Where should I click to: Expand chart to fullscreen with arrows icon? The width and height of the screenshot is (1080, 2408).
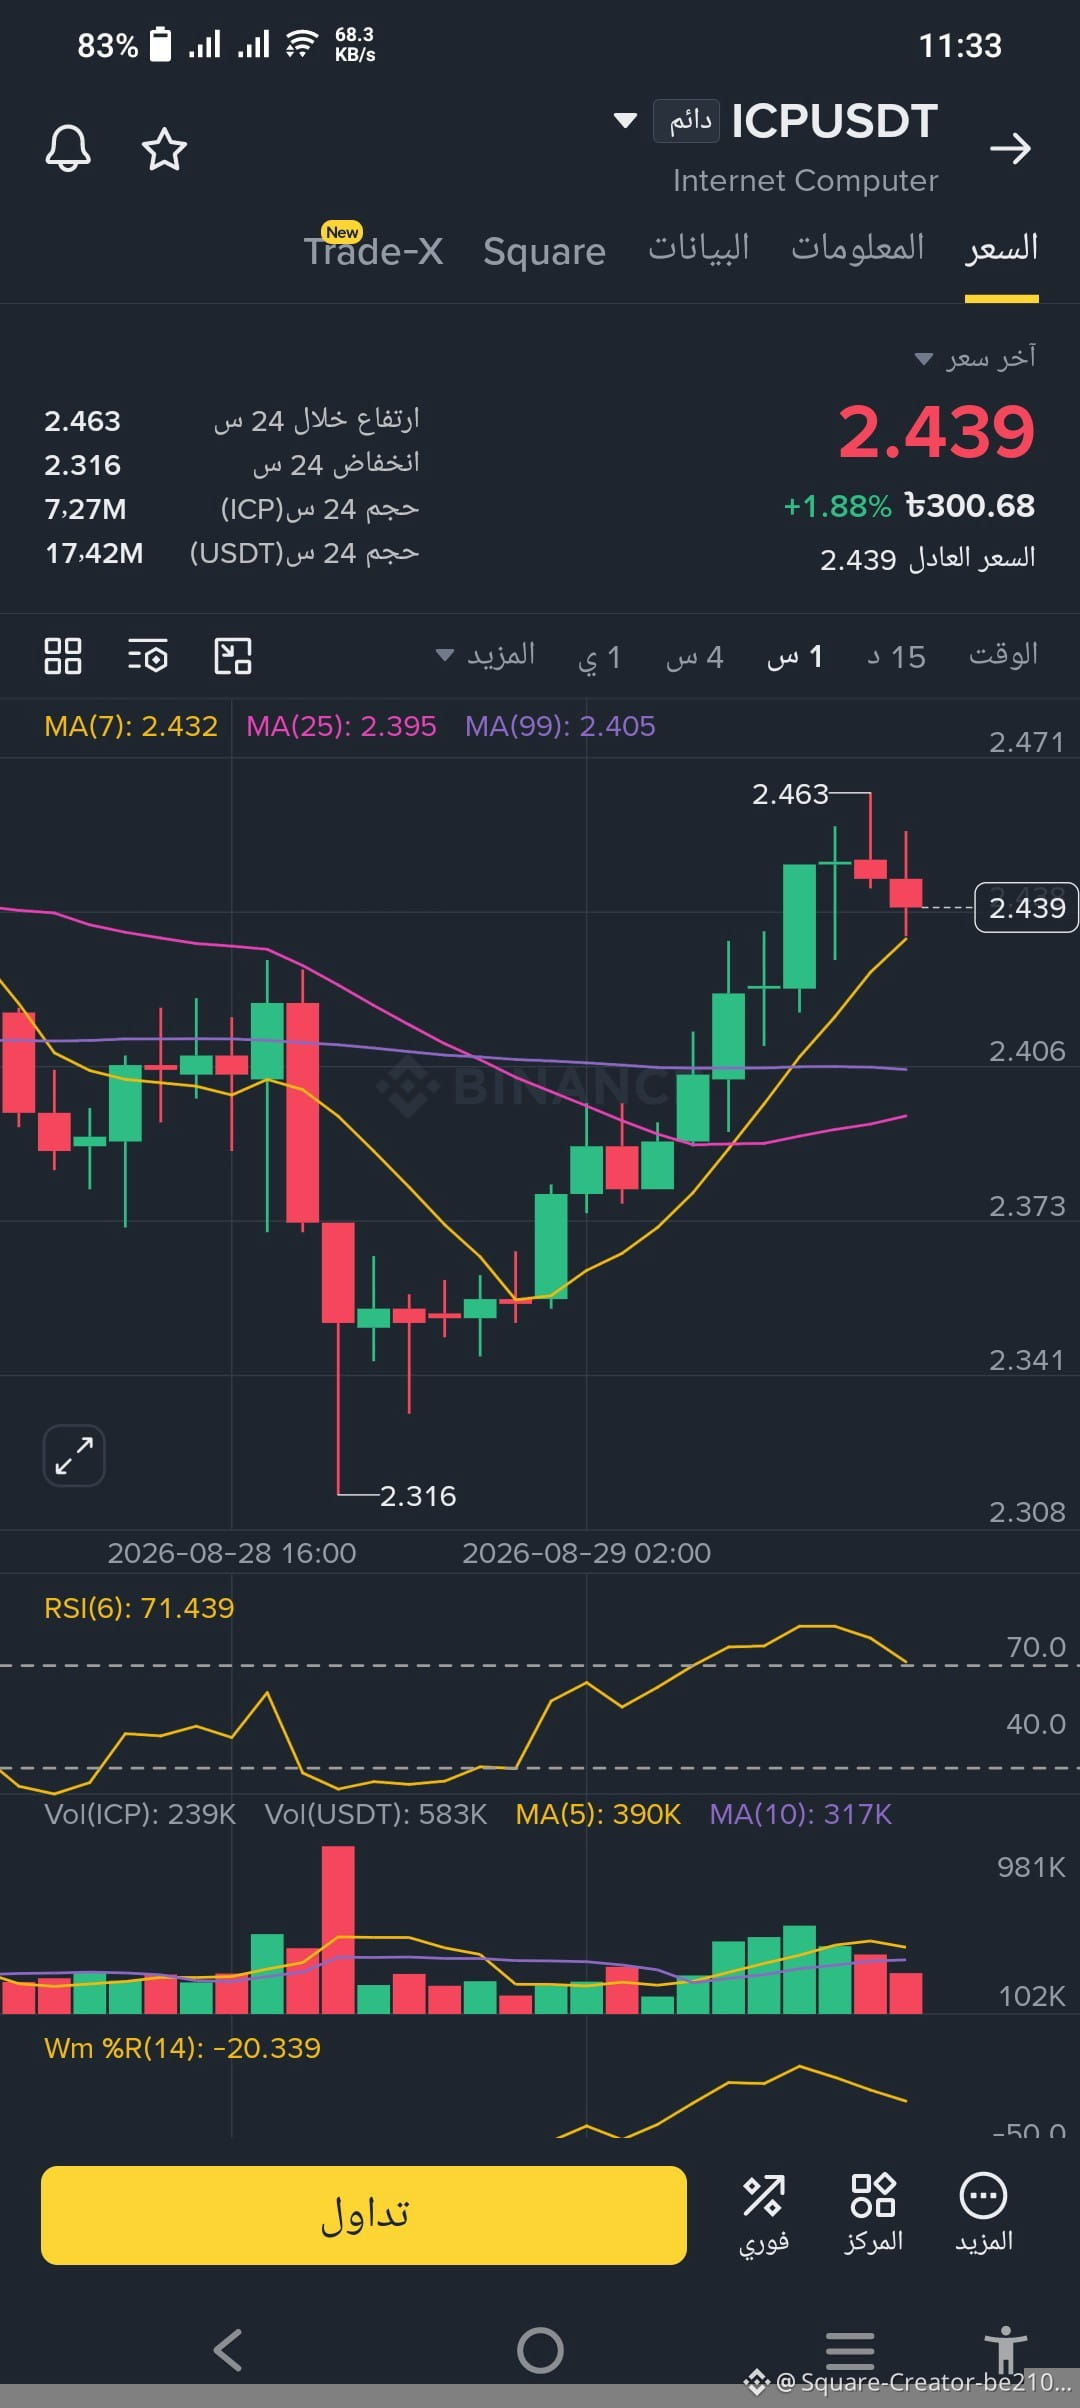[74, 1455]
